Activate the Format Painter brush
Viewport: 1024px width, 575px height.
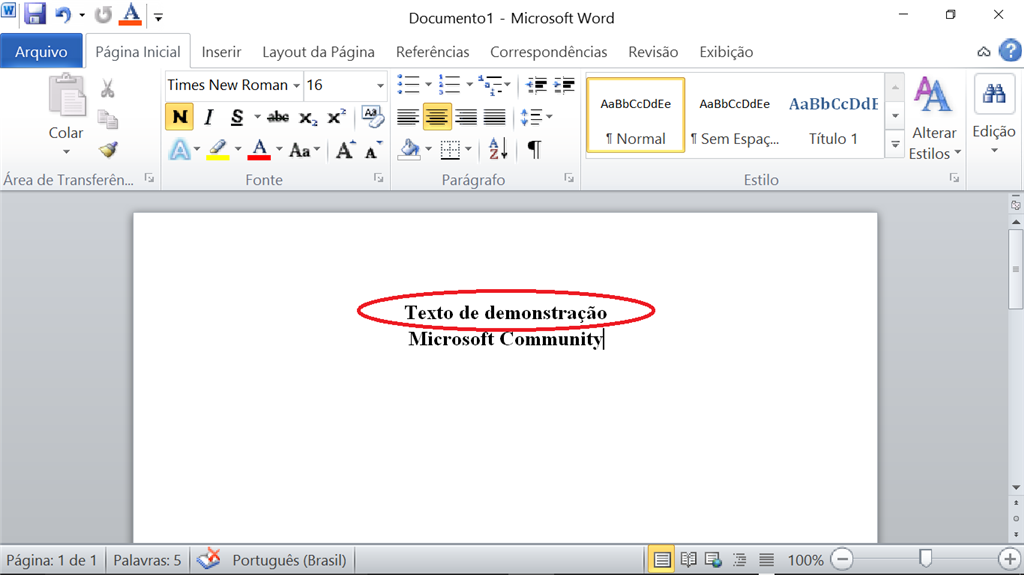coord(108,150)
